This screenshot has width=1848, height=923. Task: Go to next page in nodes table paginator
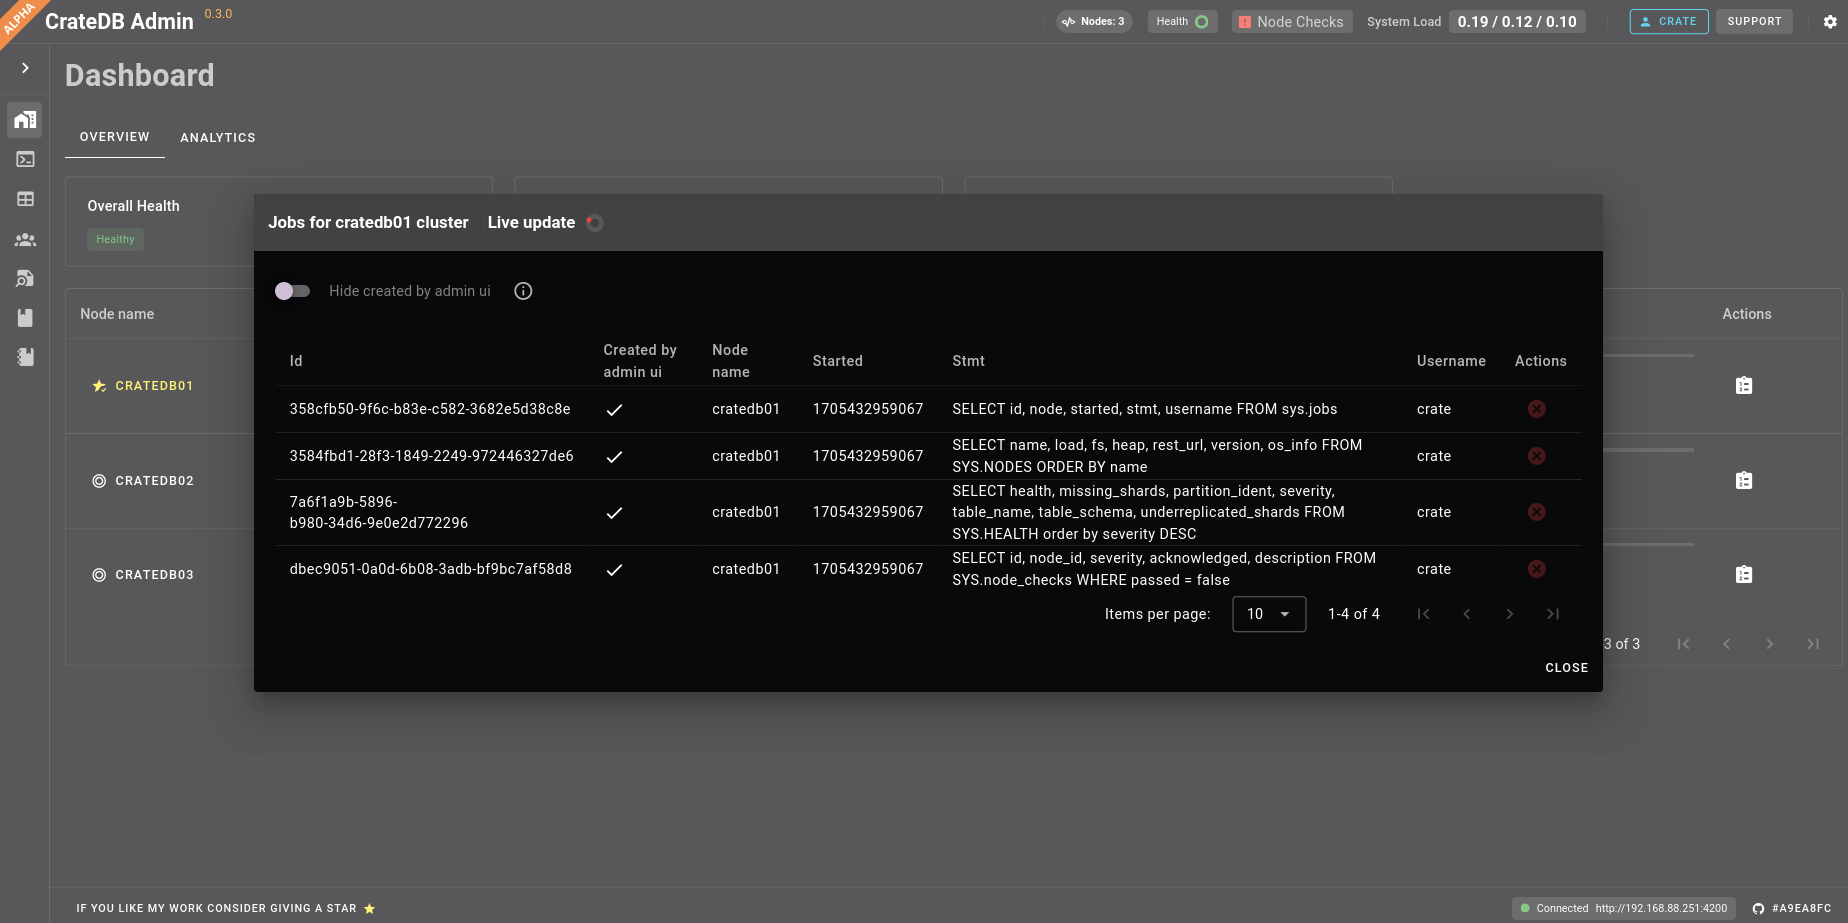pyautogui.click(x=1770, y=644)
